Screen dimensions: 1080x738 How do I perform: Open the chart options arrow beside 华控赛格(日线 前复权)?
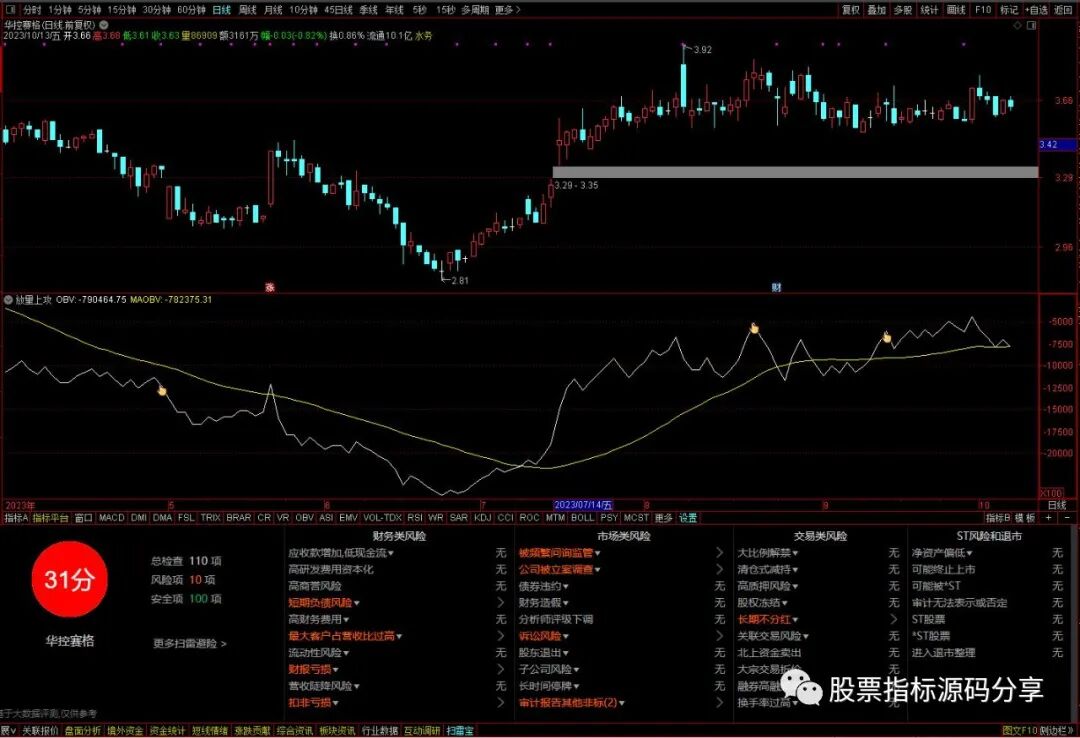point(104,24)
